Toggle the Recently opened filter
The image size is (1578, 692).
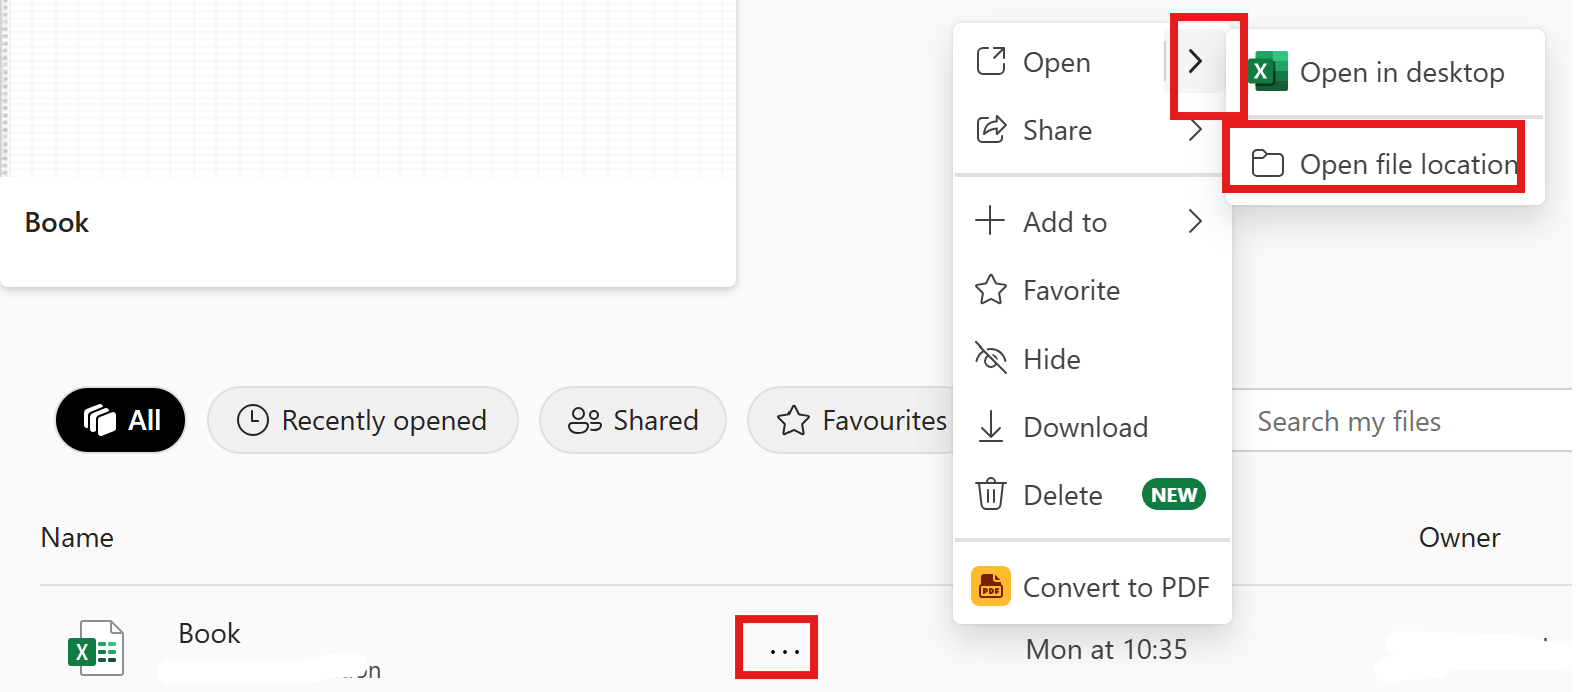click(x=363, y=420)
